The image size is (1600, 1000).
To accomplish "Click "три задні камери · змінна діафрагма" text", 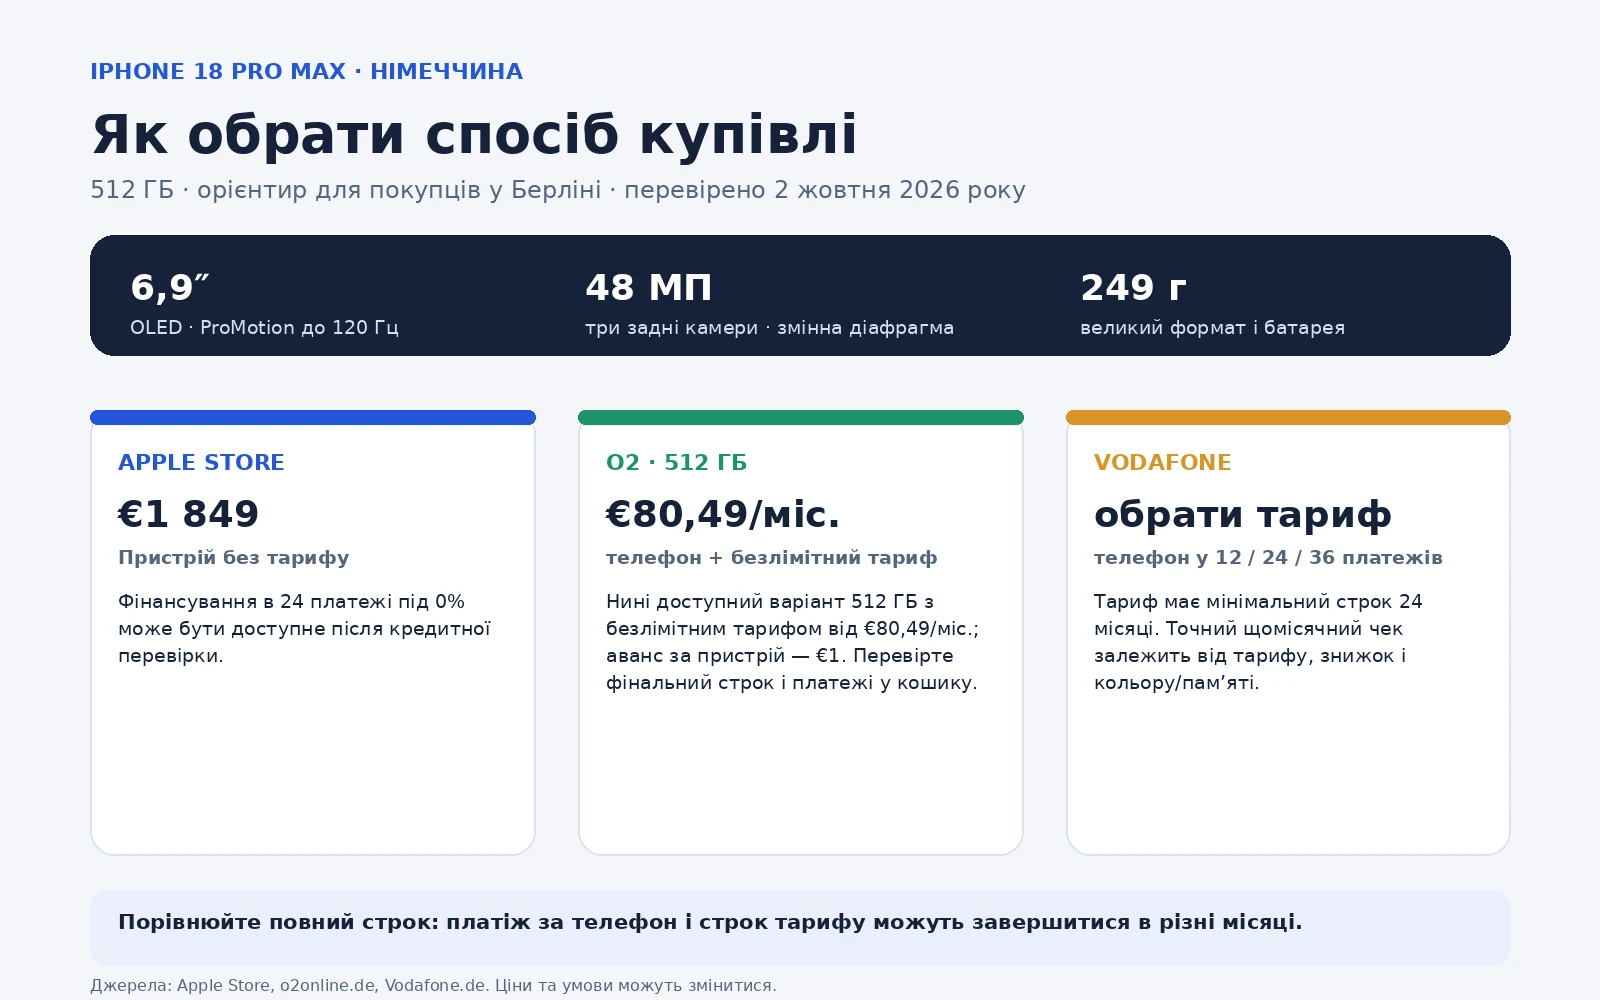I will [769, 328].
